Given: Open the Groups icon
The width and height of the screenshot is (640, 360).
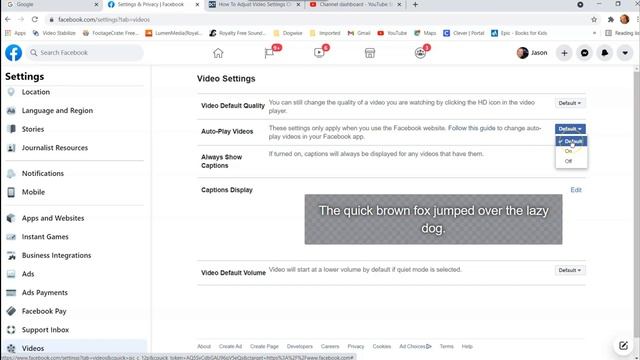Looking at the screenshot, I should [x=420, y=53].
